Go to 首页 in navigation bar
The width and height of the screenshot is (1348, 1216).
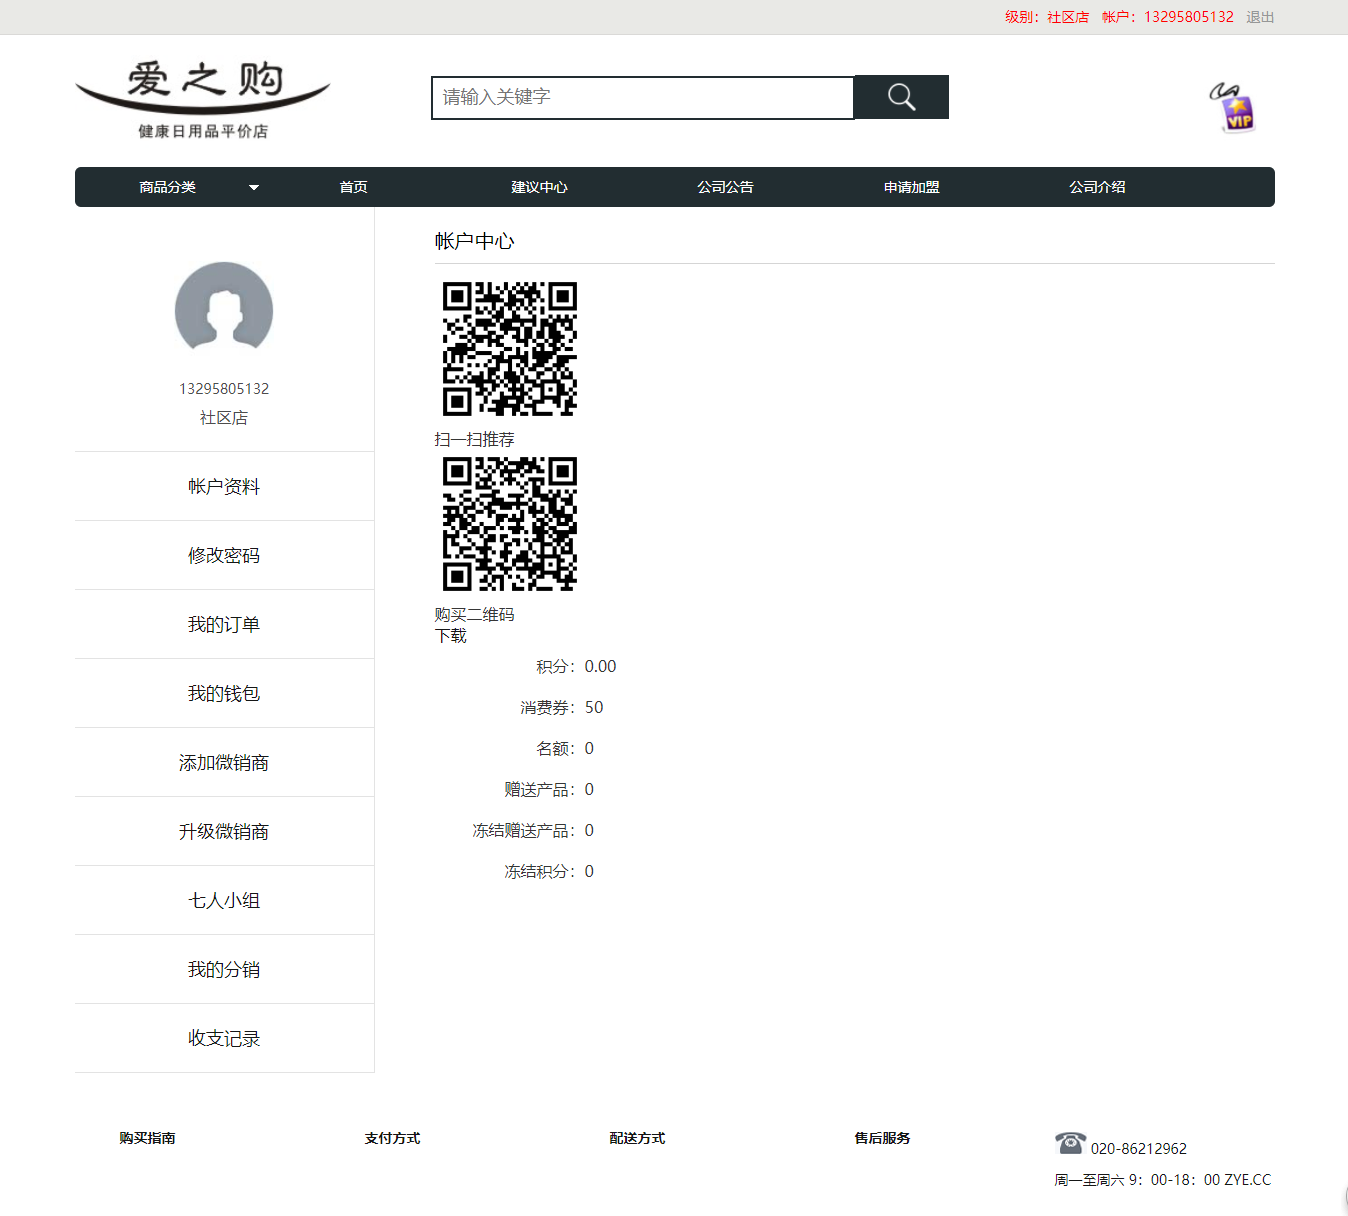click(x=353, y=187)
